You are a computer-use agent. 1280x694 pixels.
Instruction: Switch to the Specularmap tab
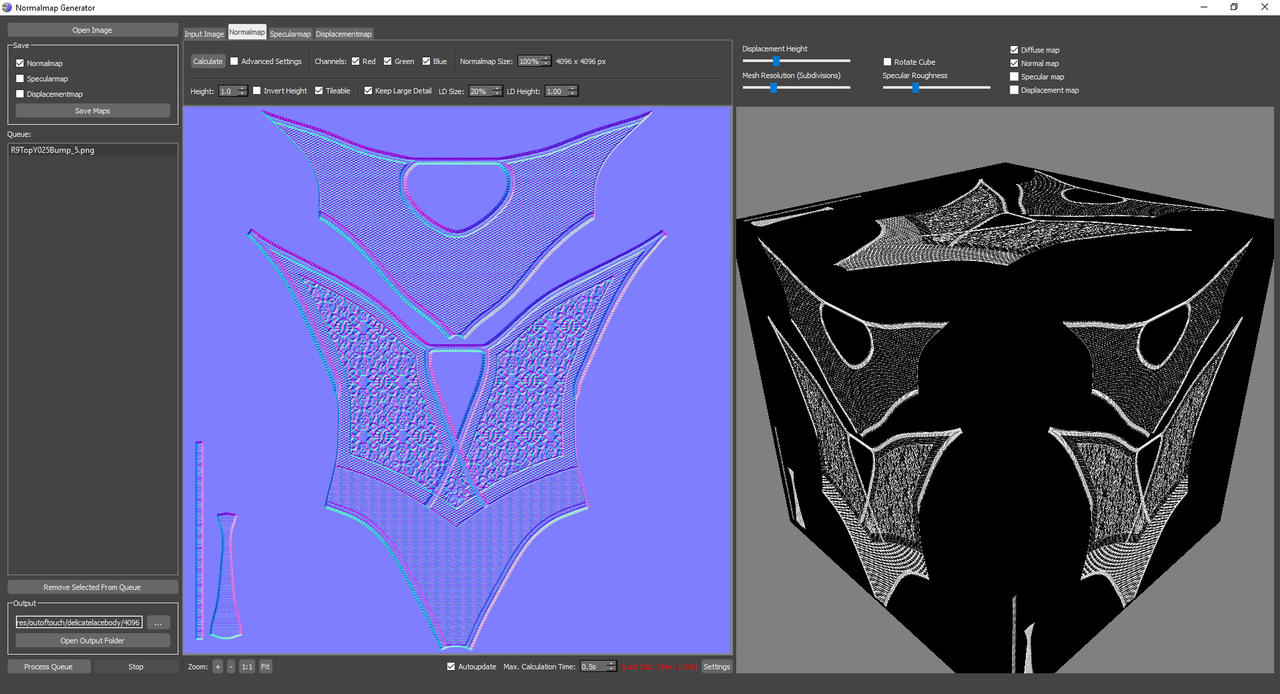(x=290, y=33)
